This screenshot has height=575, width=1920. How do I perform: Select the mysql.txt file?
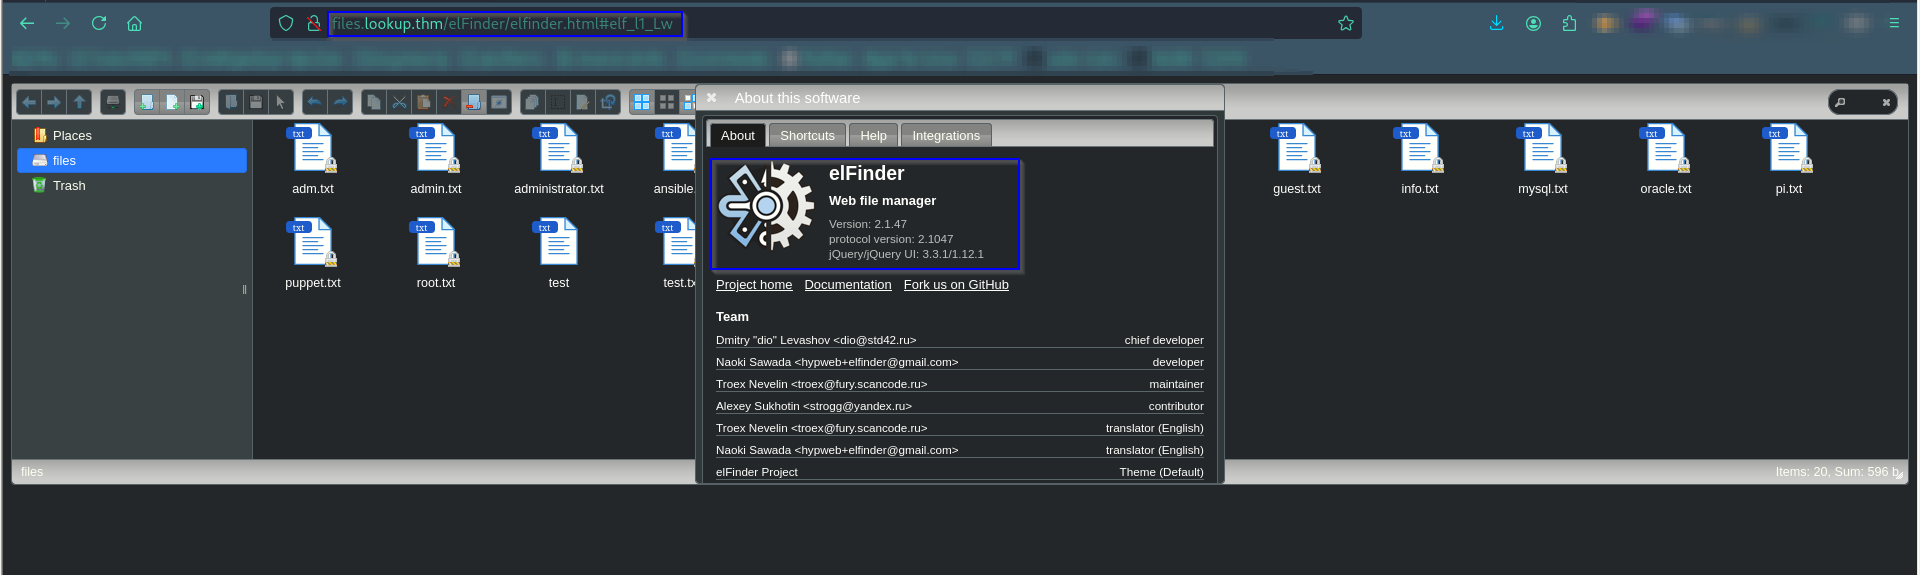pyautogui.click(x=1543, y=160)
